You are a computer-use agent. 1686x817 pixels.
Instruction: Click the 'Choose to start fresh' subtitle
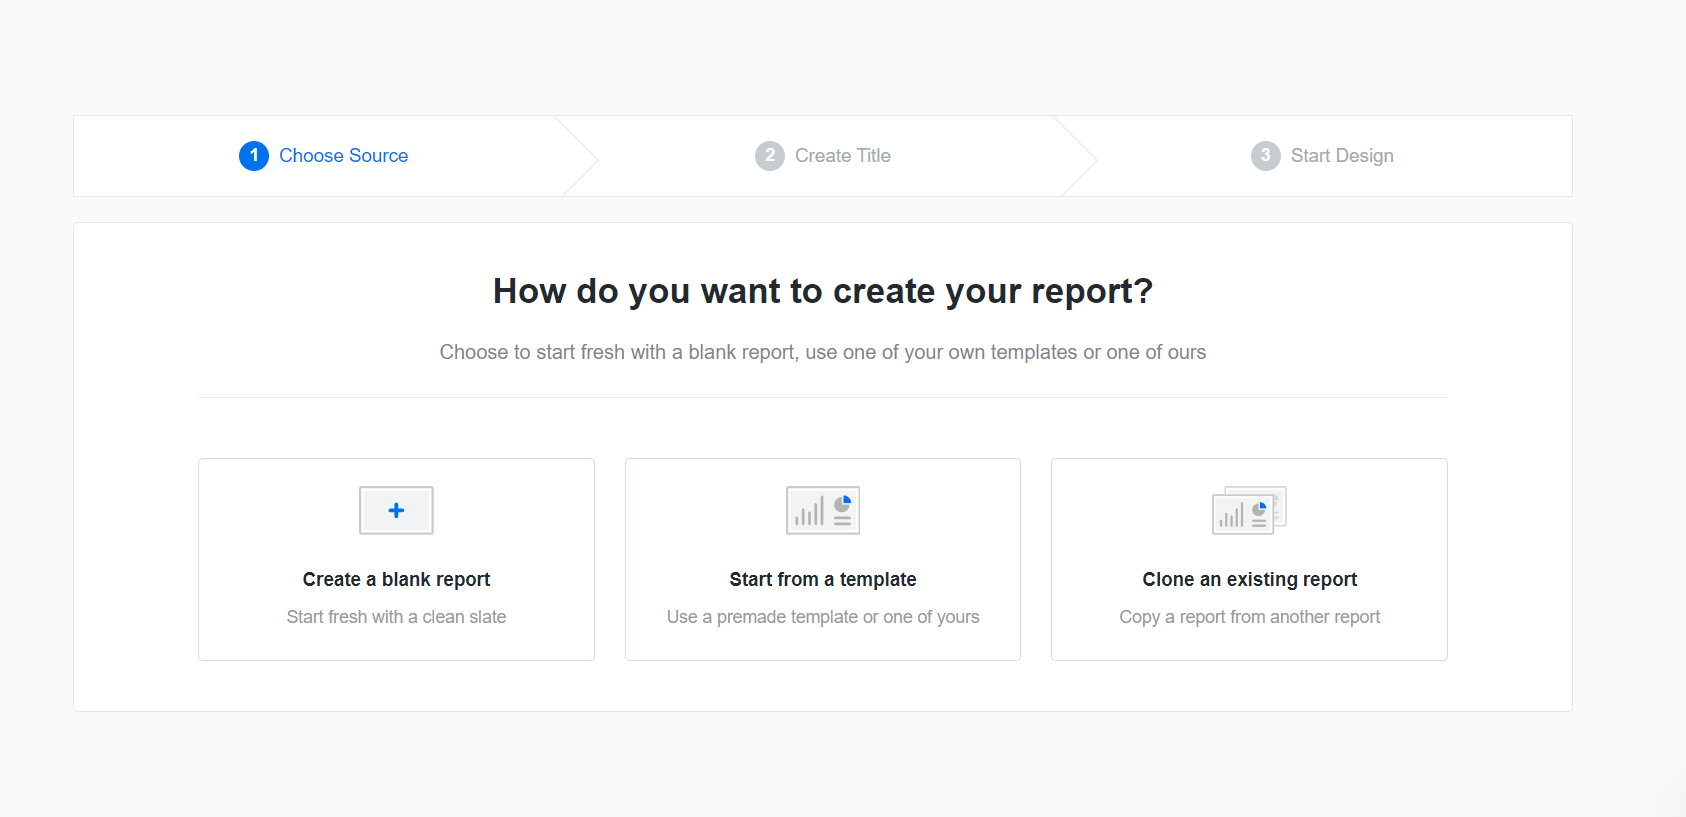pyautogui.click(x=823, y=352)
